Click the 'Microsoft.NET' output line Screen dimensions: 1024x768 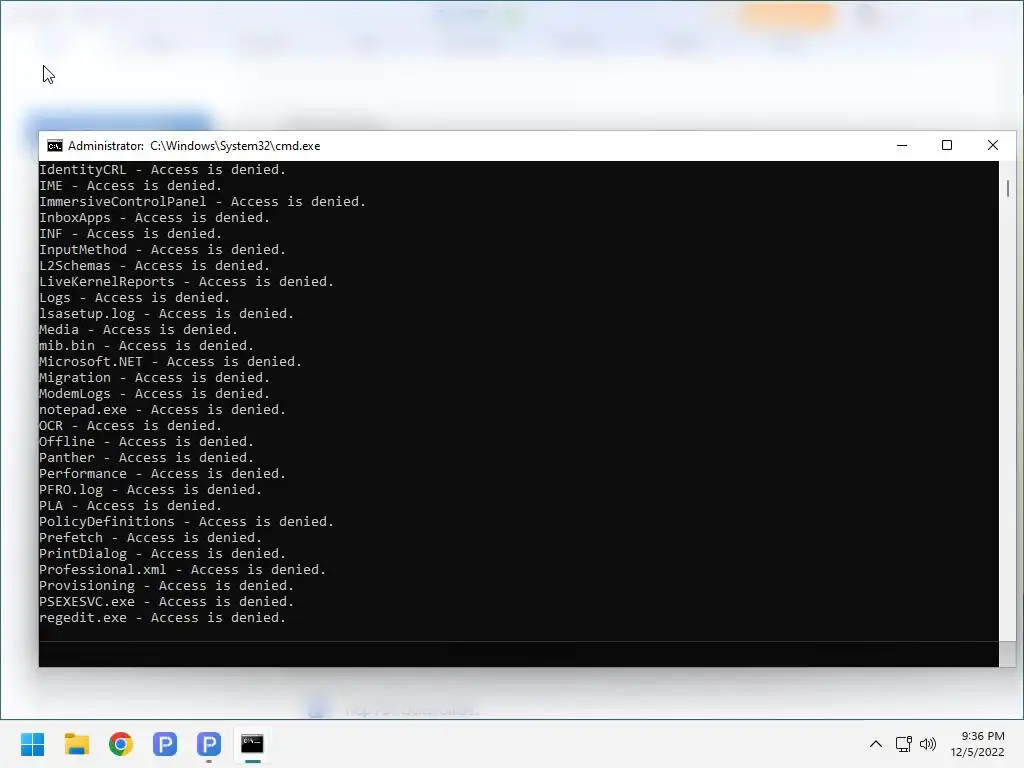(x=170, y=362)
